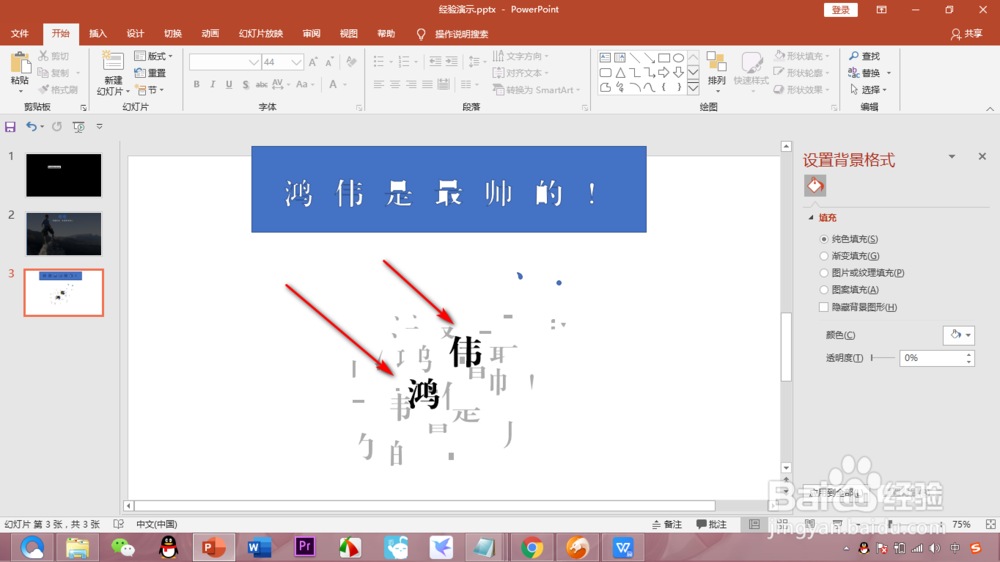Toggle Bold formatting
The height and width of the screenshot is (562, 1000).
pyautogui.click(x=196, y=84)
